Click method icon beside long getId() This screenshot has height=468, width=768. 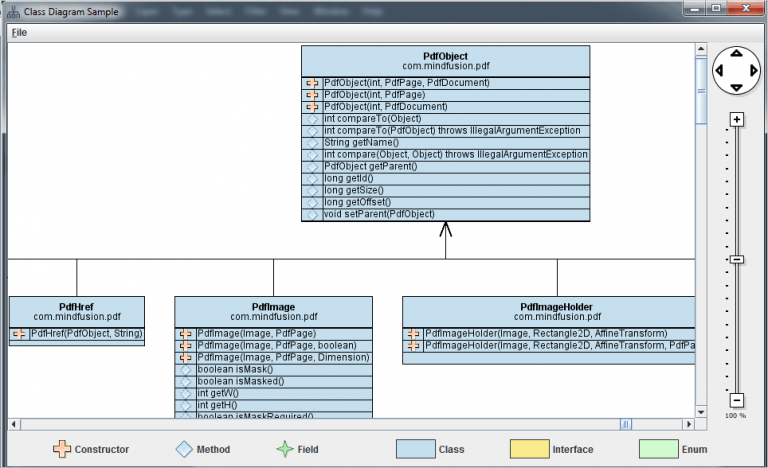pyautogui.click(x=312, y=179)
